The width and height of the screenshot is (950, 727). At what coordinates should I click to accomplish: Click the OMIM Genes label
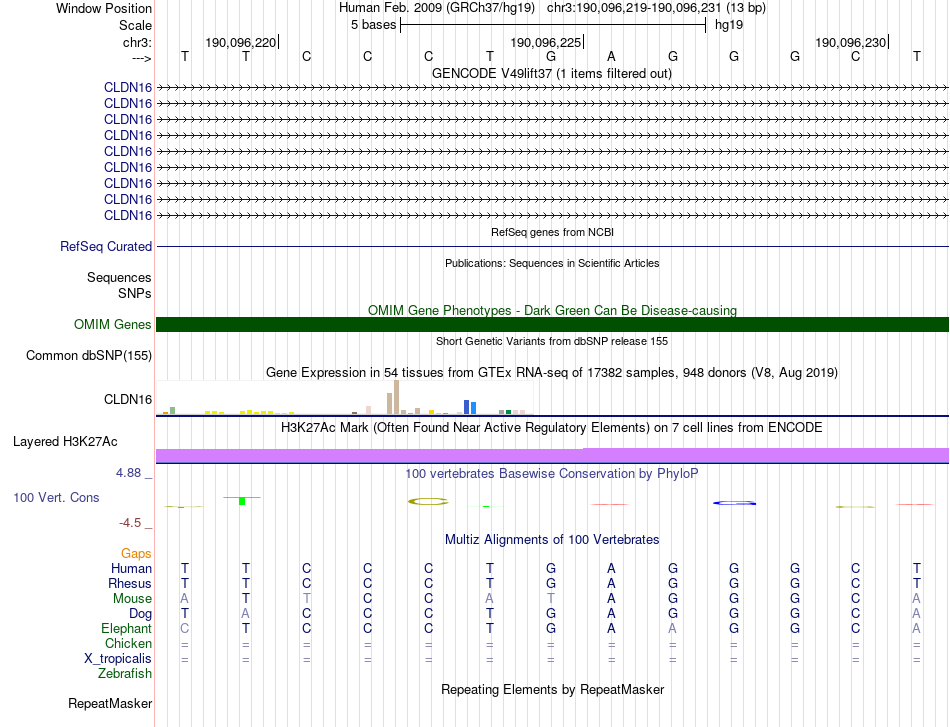point(112,324)
